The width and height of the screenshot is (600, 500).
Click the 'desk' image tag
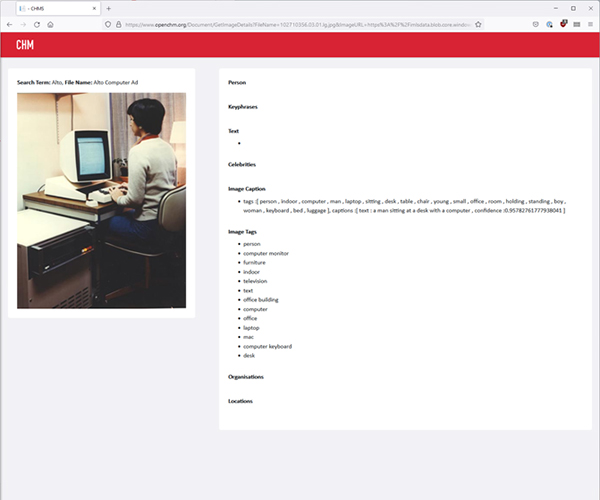(x=249, y=355)
